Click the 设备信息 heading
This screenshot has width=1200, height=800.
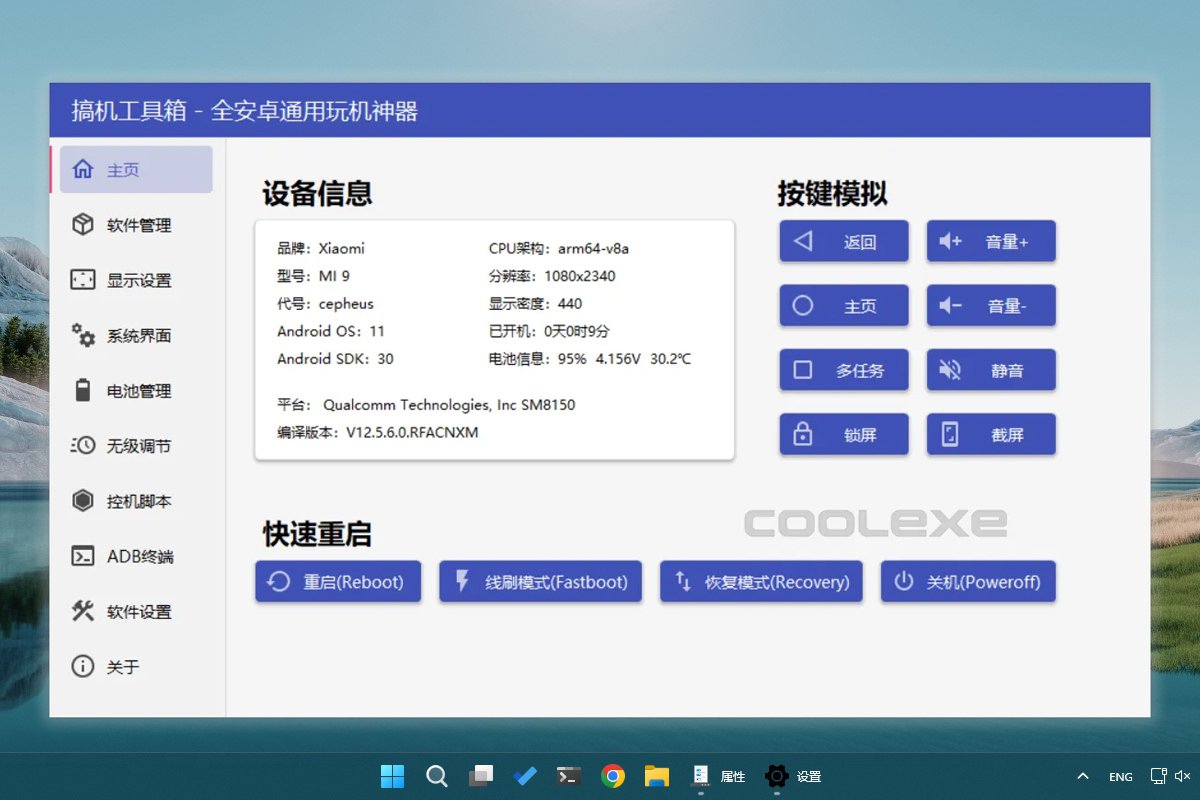point(317,193)
